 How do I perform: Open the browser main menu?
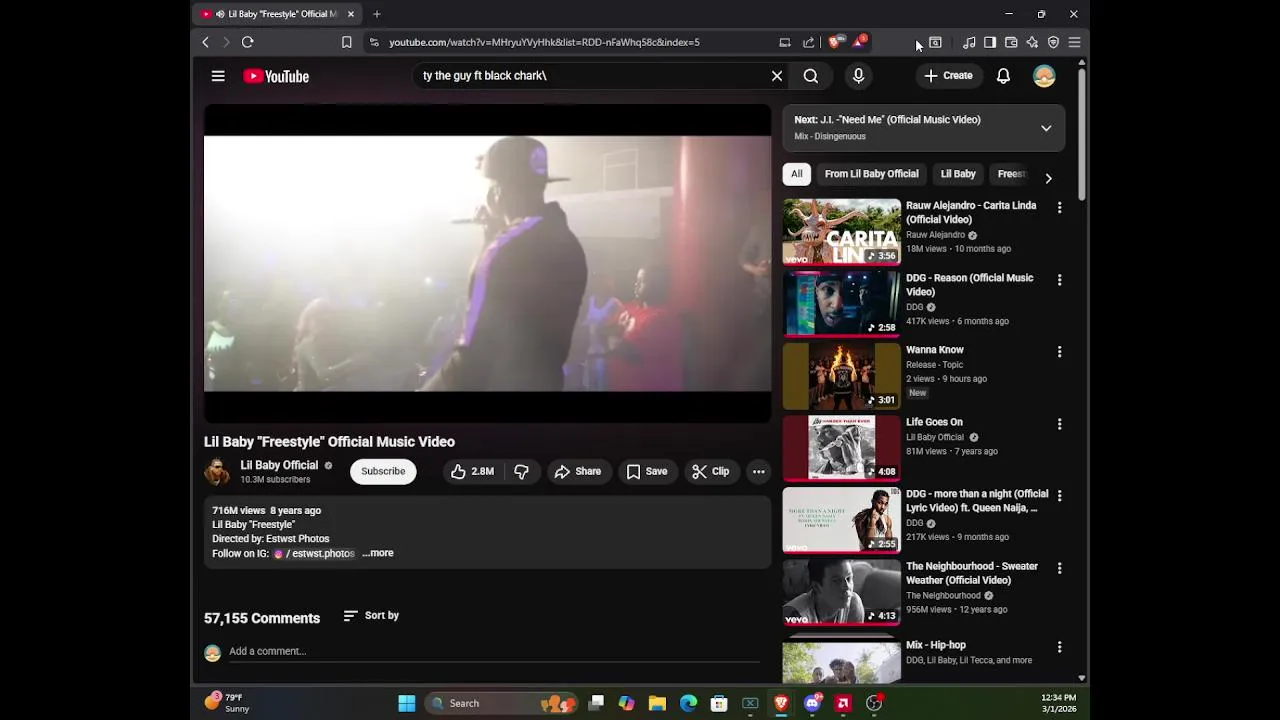(x=1074, y=42)
